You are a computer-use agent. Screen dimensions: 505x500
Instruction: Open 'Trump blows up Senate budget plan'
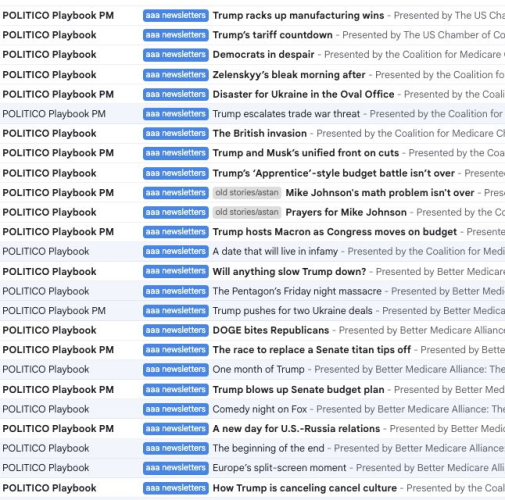pyautogui.click(x=298, y=390)
